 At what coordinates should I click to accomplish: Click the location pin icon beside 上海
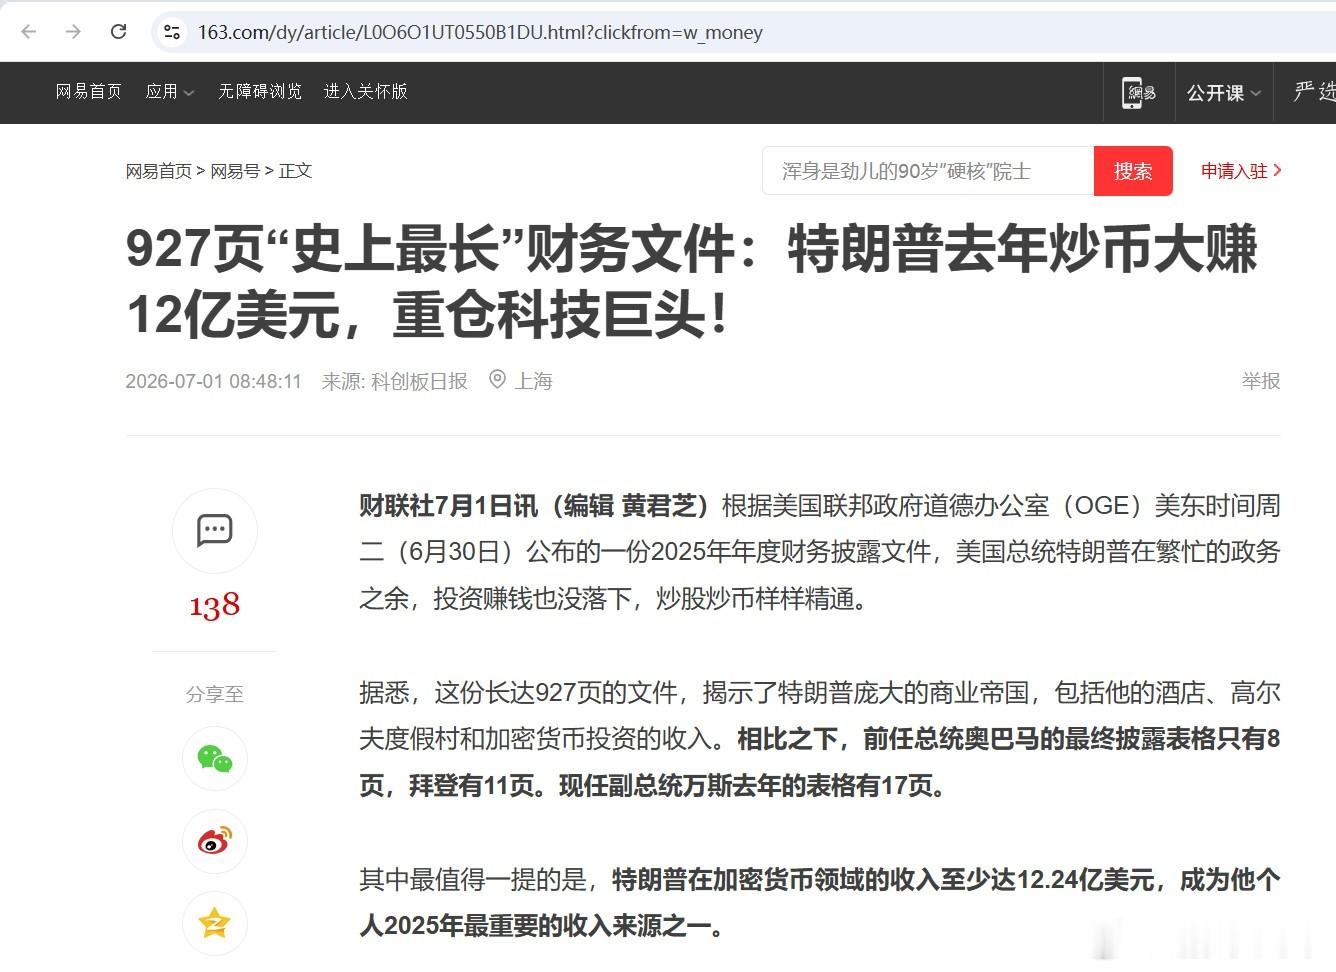click(x=497, y=380)
